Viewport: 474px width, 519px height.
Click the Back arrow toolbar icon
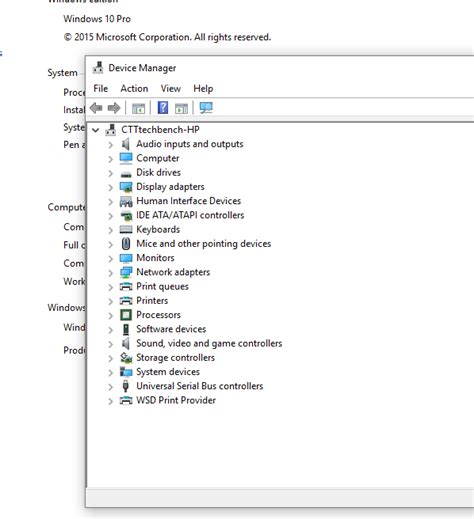coord(96,108)
